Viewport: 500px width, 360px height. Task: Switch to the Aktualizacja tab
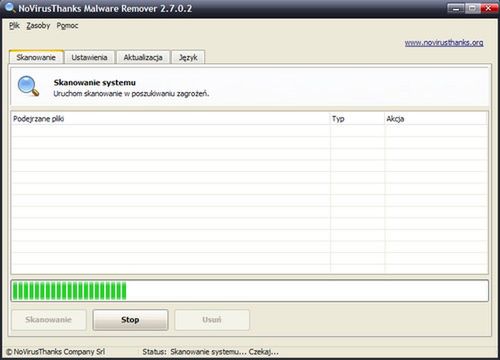[143, 57]
